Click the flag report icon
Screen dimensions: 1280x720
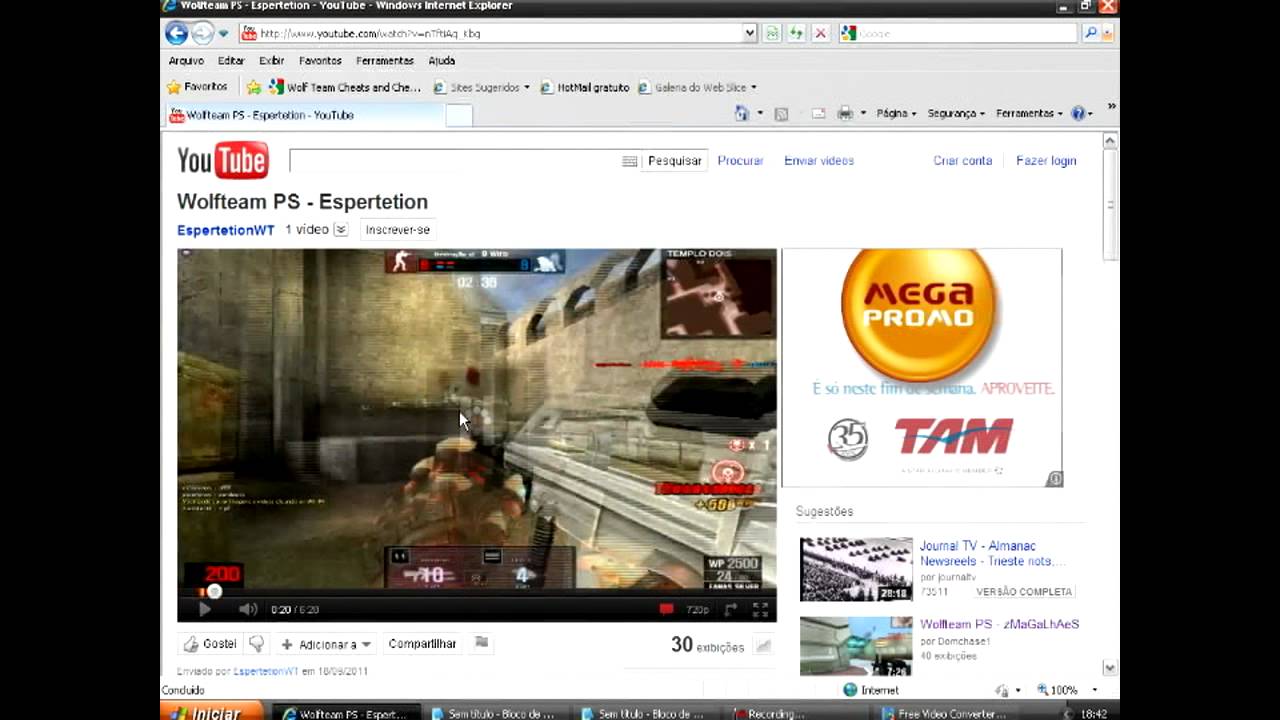pos(481,643)
